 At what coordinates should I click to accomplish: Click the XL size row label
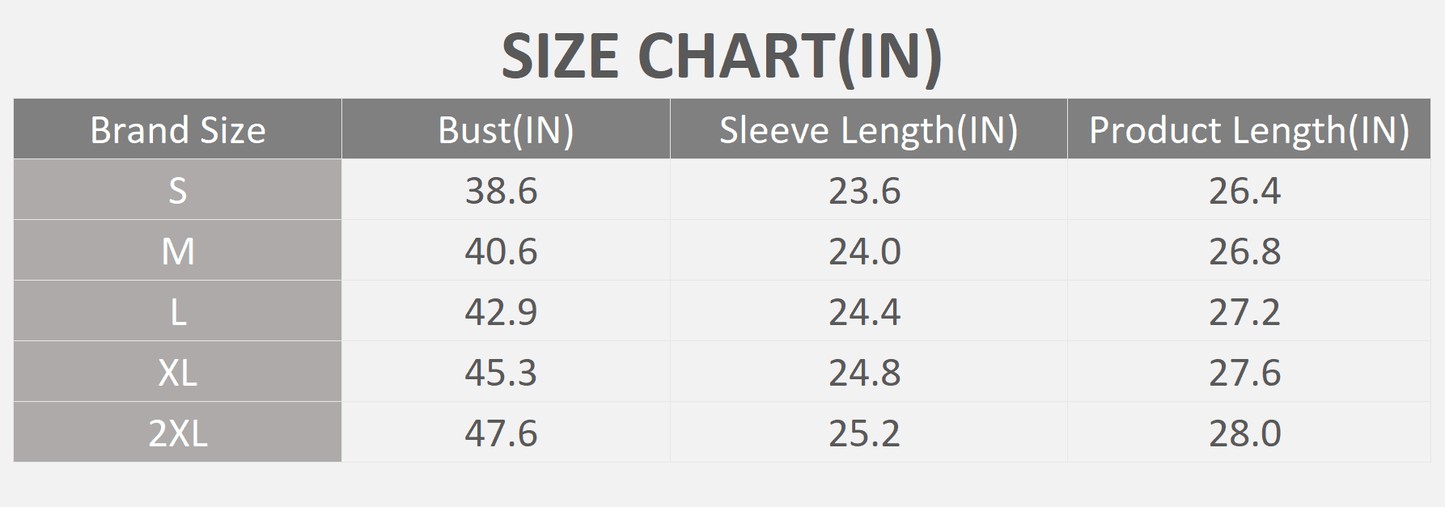(178, 372)
